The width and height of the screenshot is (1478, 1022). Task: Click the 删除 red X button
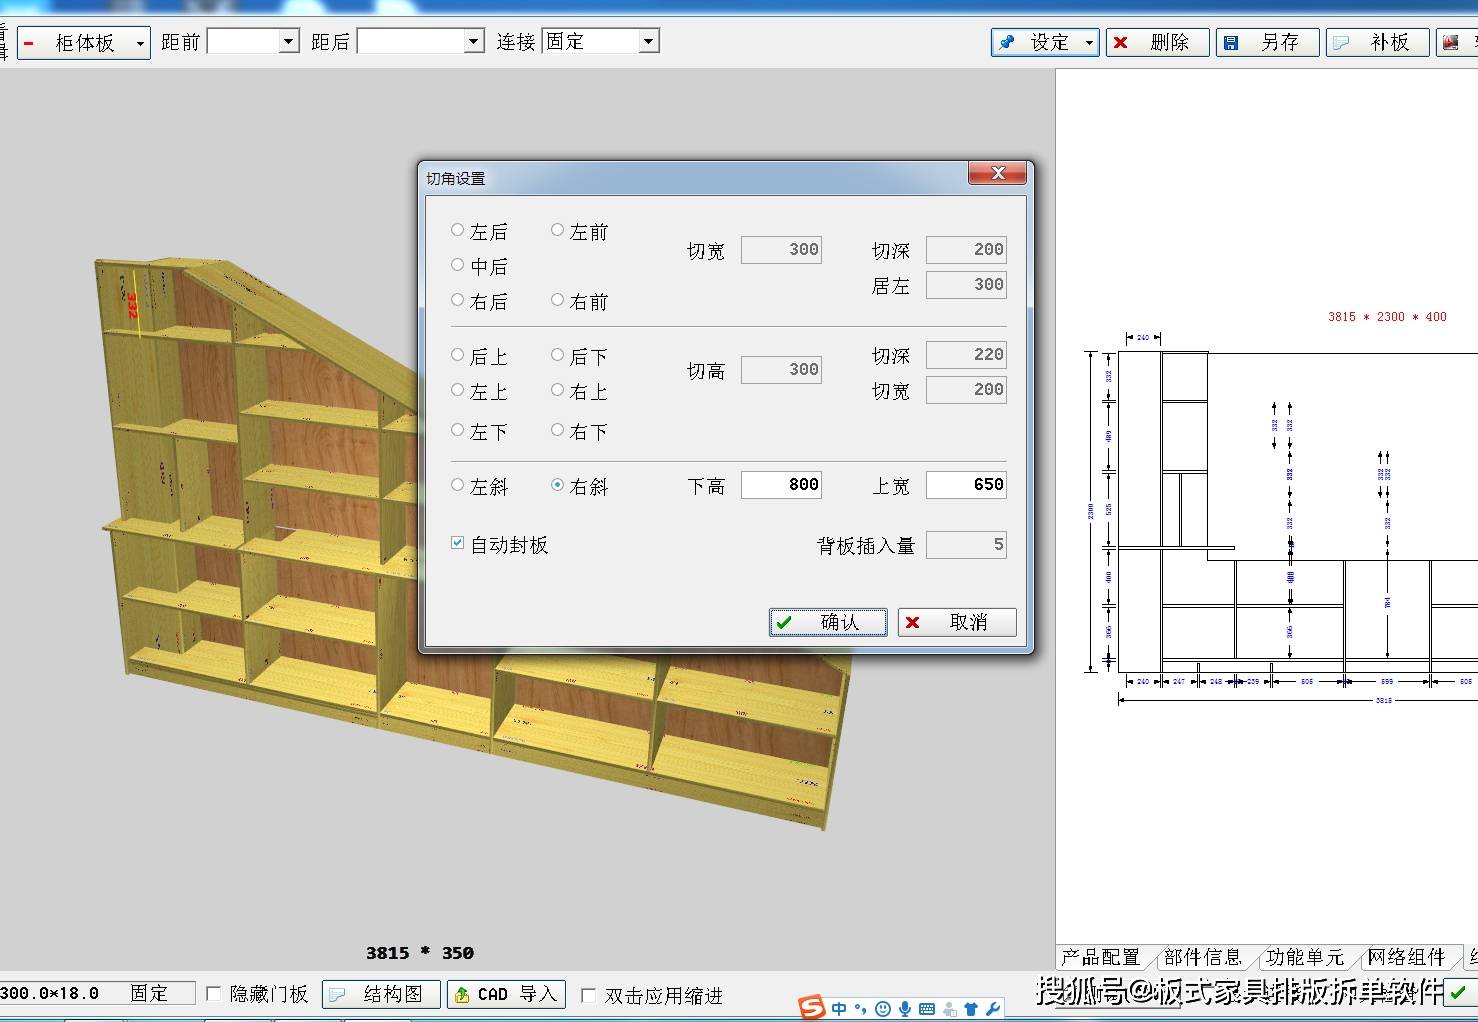pos(1157,42)
